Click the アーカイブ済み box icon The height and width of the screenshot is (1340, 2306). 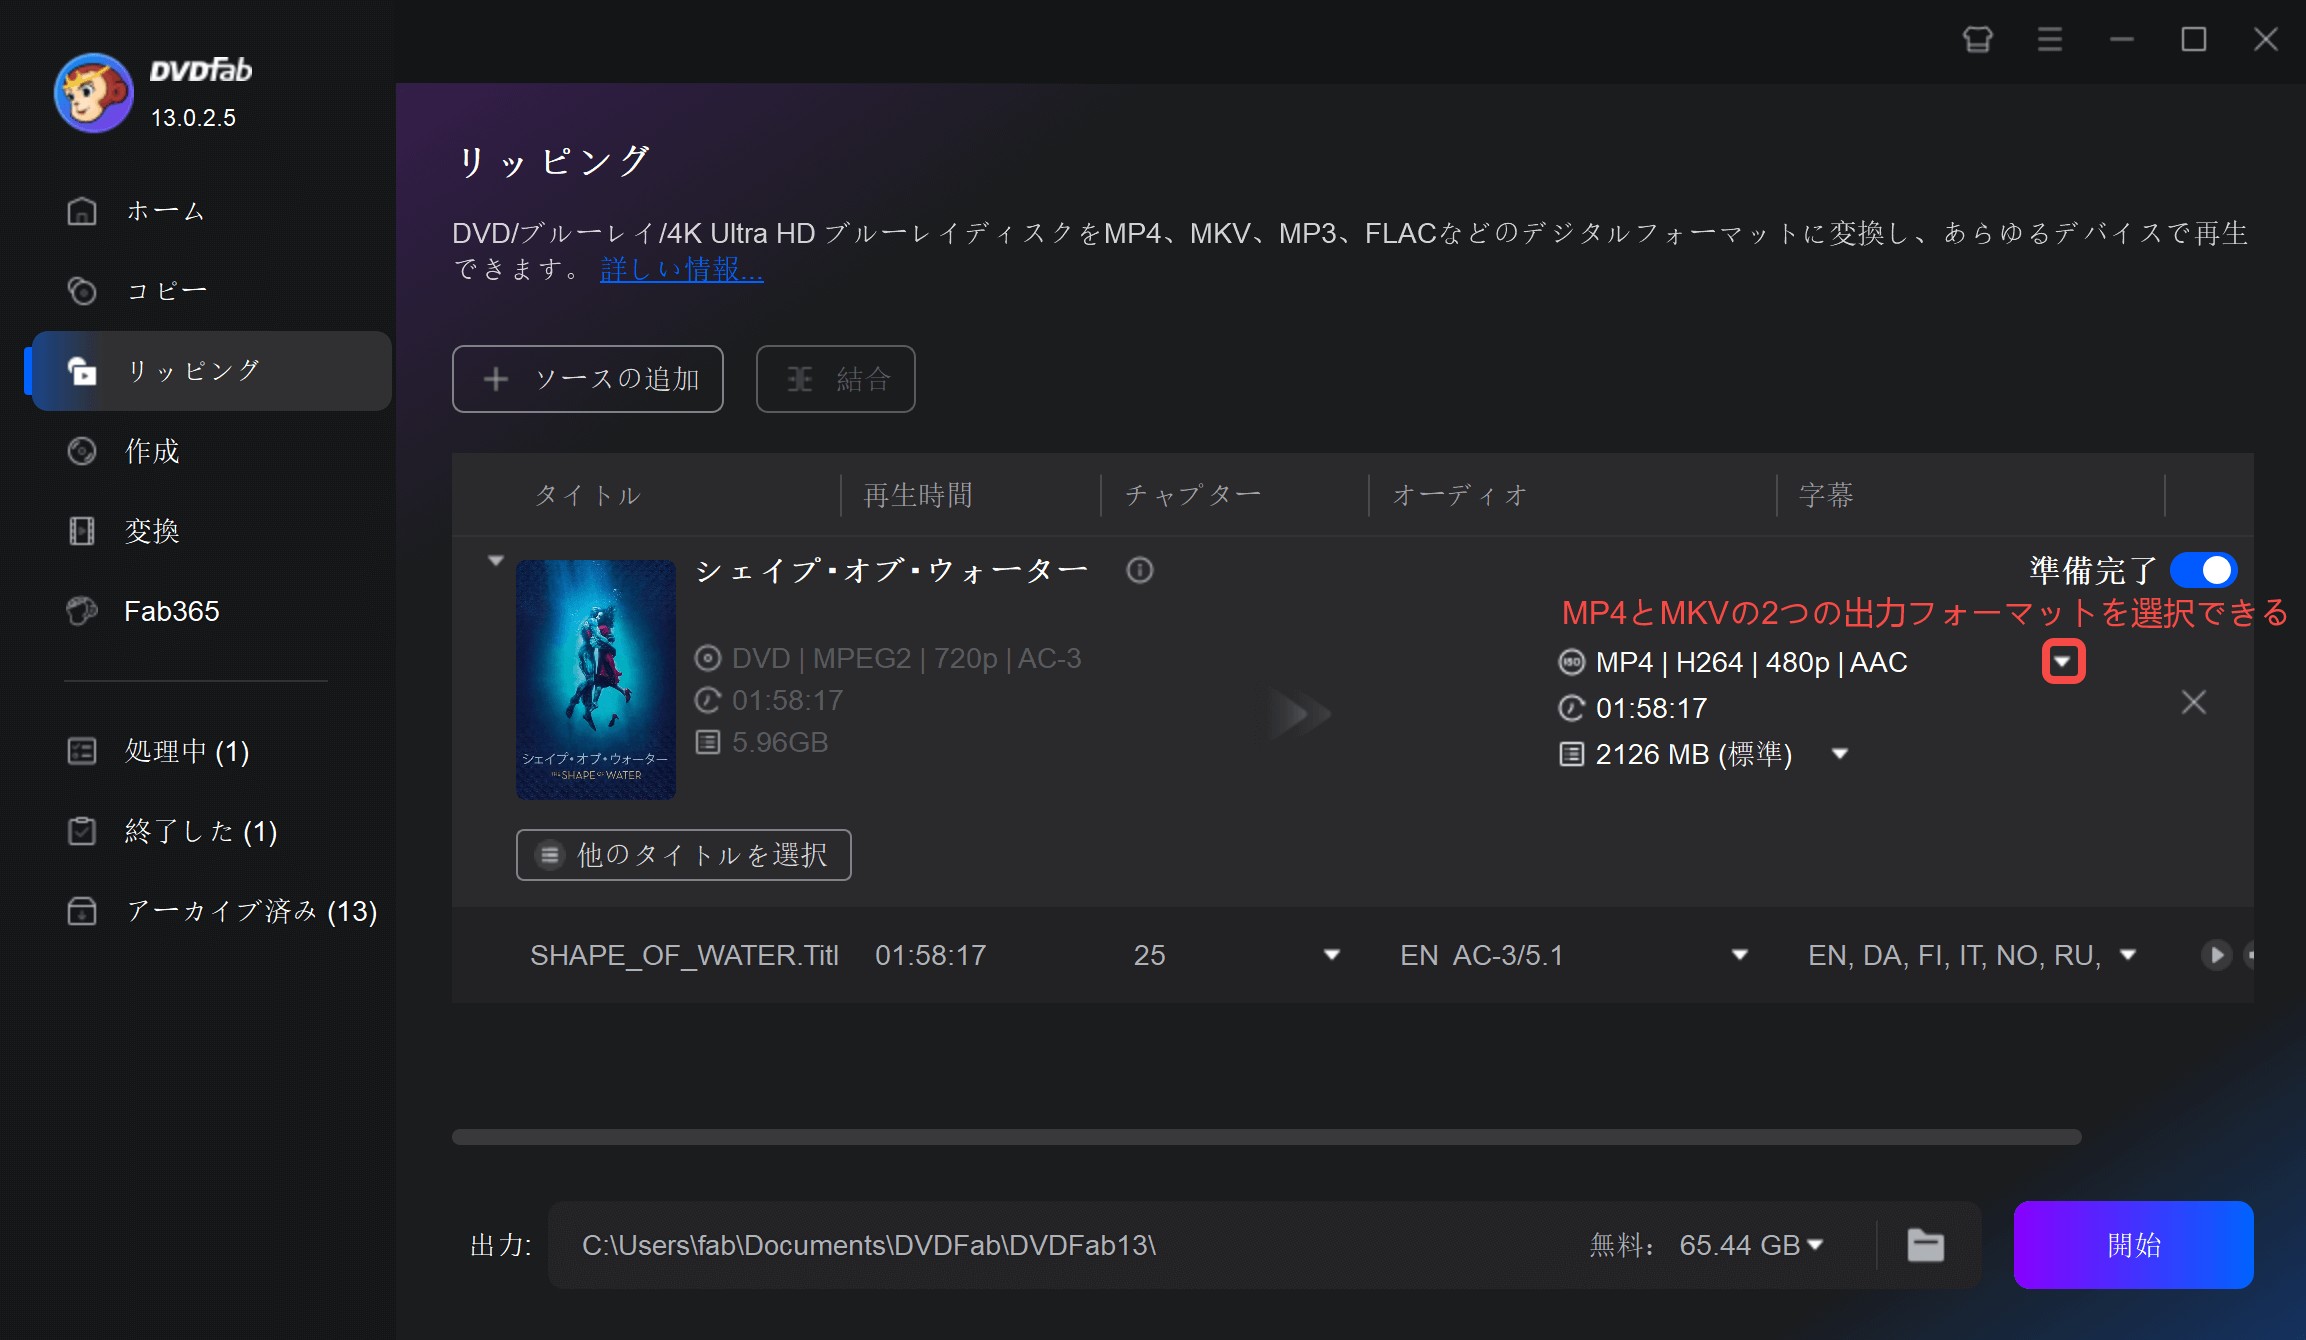pos(82,911)
